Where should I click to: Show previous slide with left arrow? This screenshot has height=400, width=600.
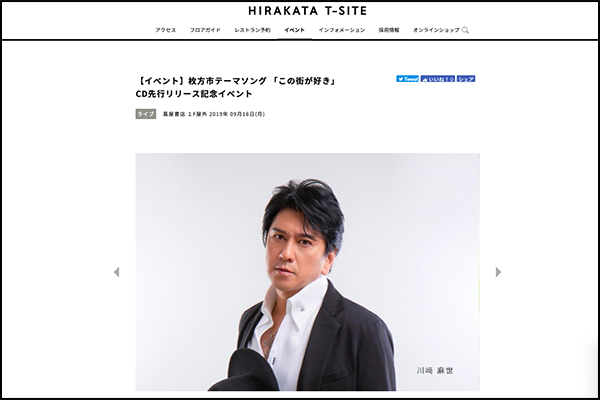(117, 272)
